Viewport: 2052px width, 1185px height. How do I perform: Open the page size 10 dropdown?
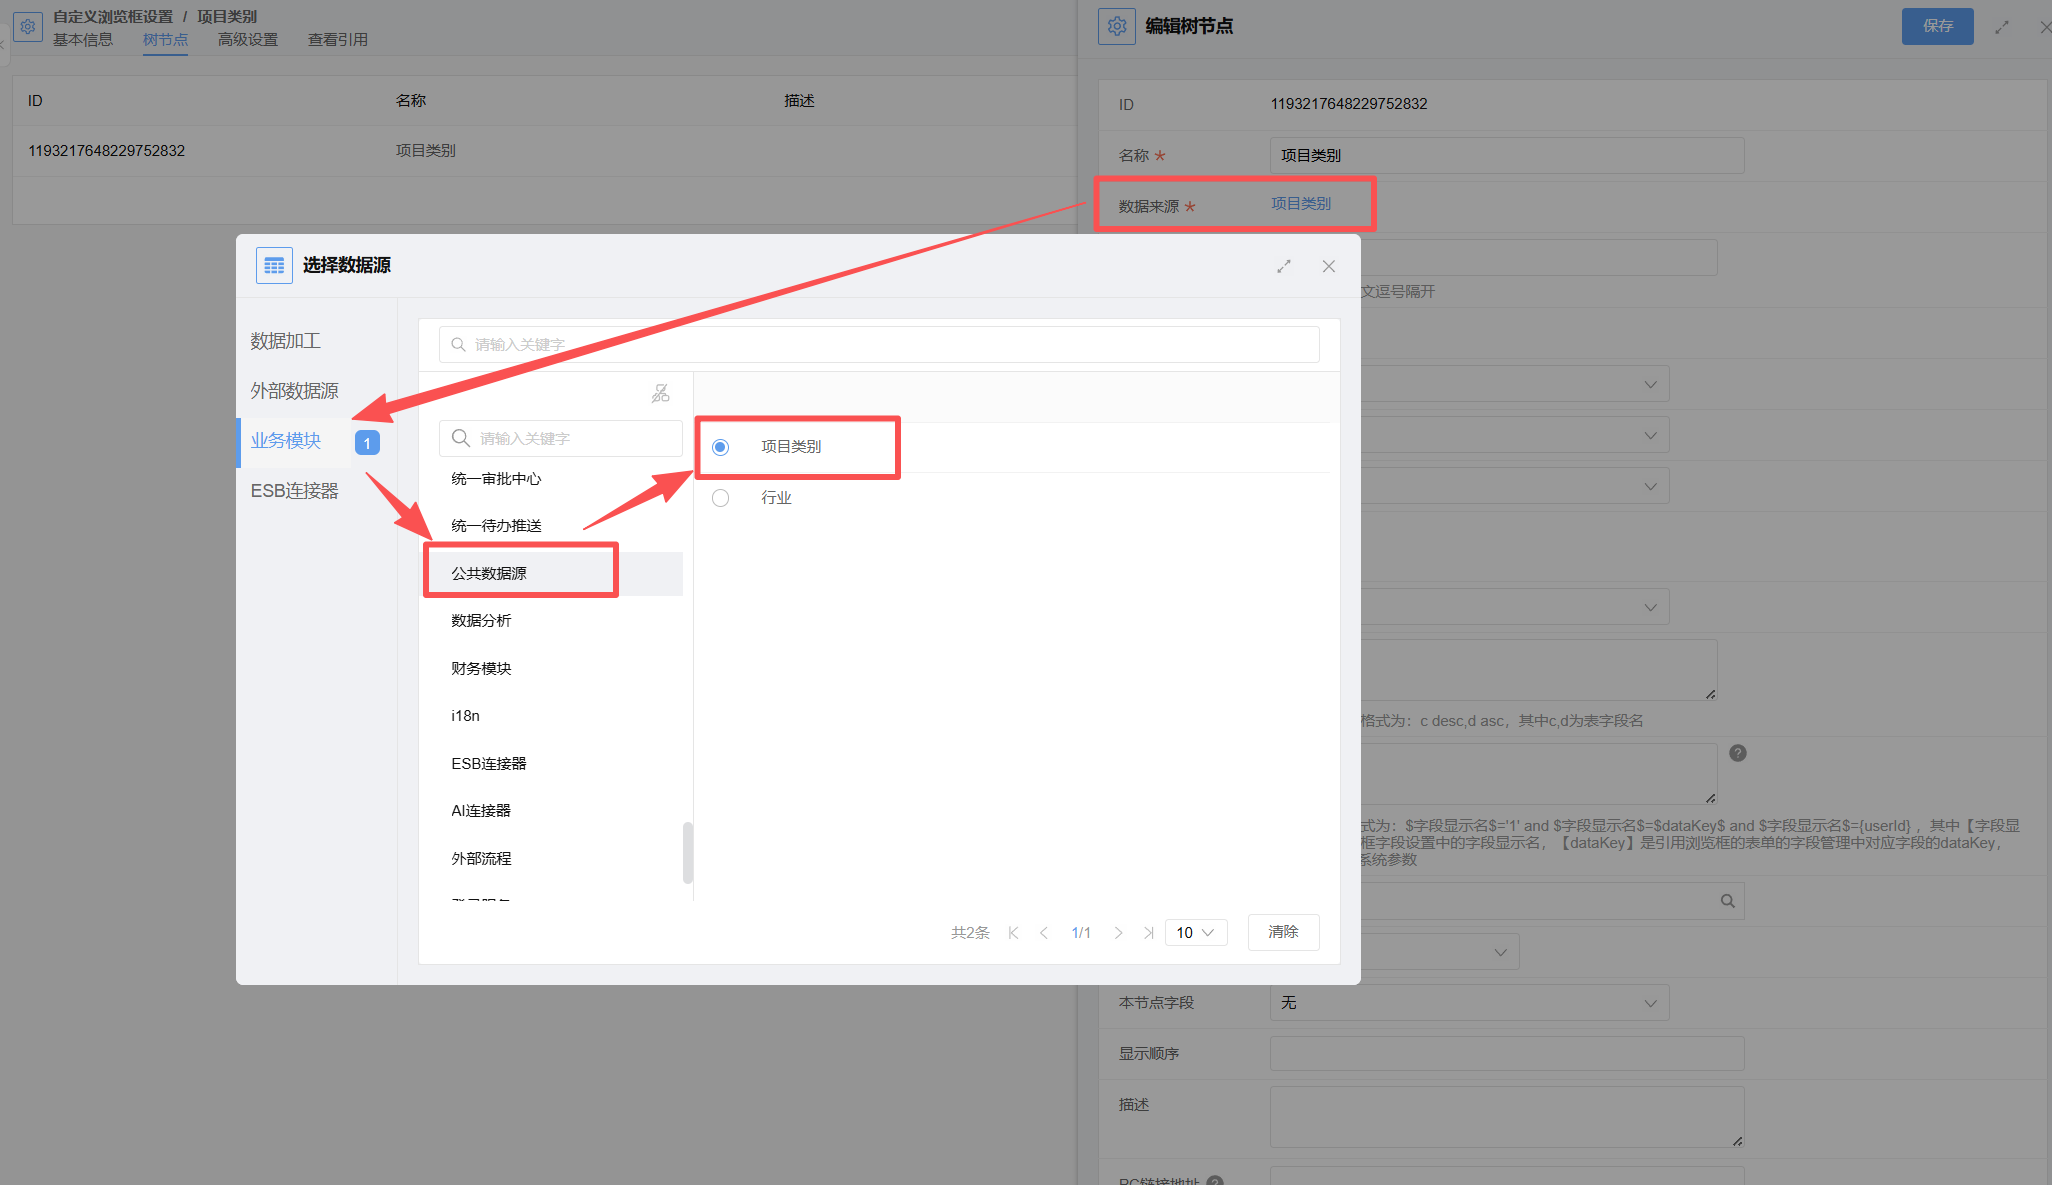[1195, 933]
